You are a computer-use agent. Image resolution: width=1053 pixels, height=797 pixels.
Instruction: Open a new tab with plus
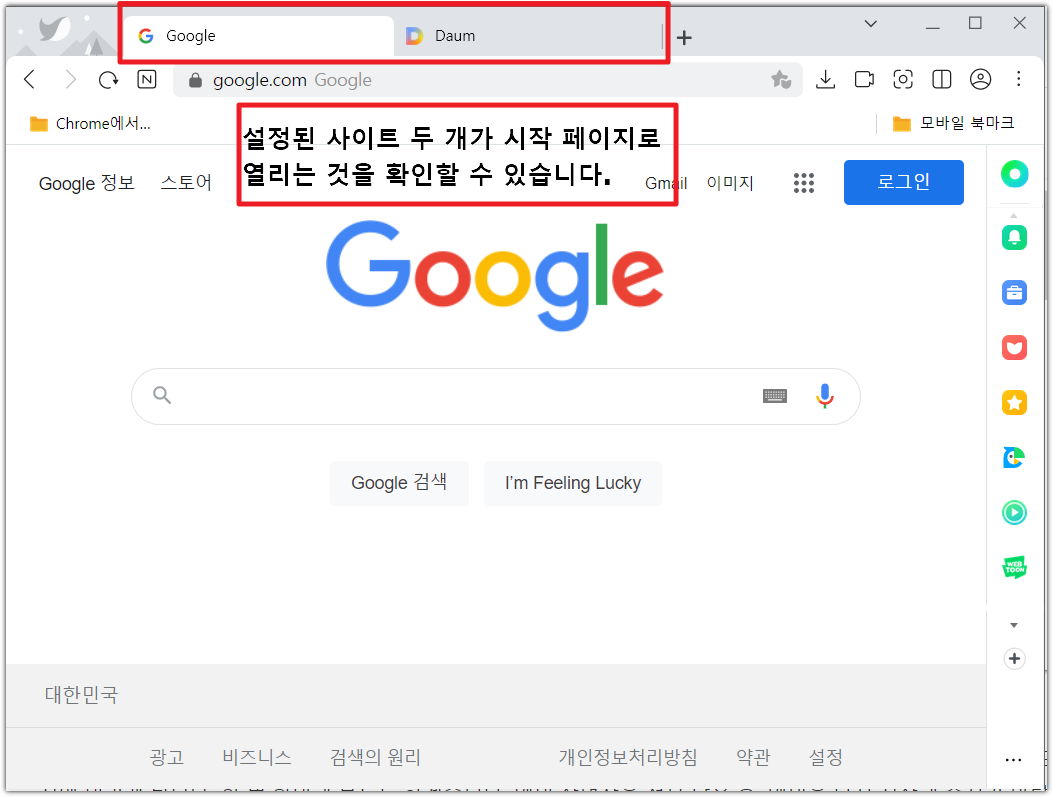[684, 38]
